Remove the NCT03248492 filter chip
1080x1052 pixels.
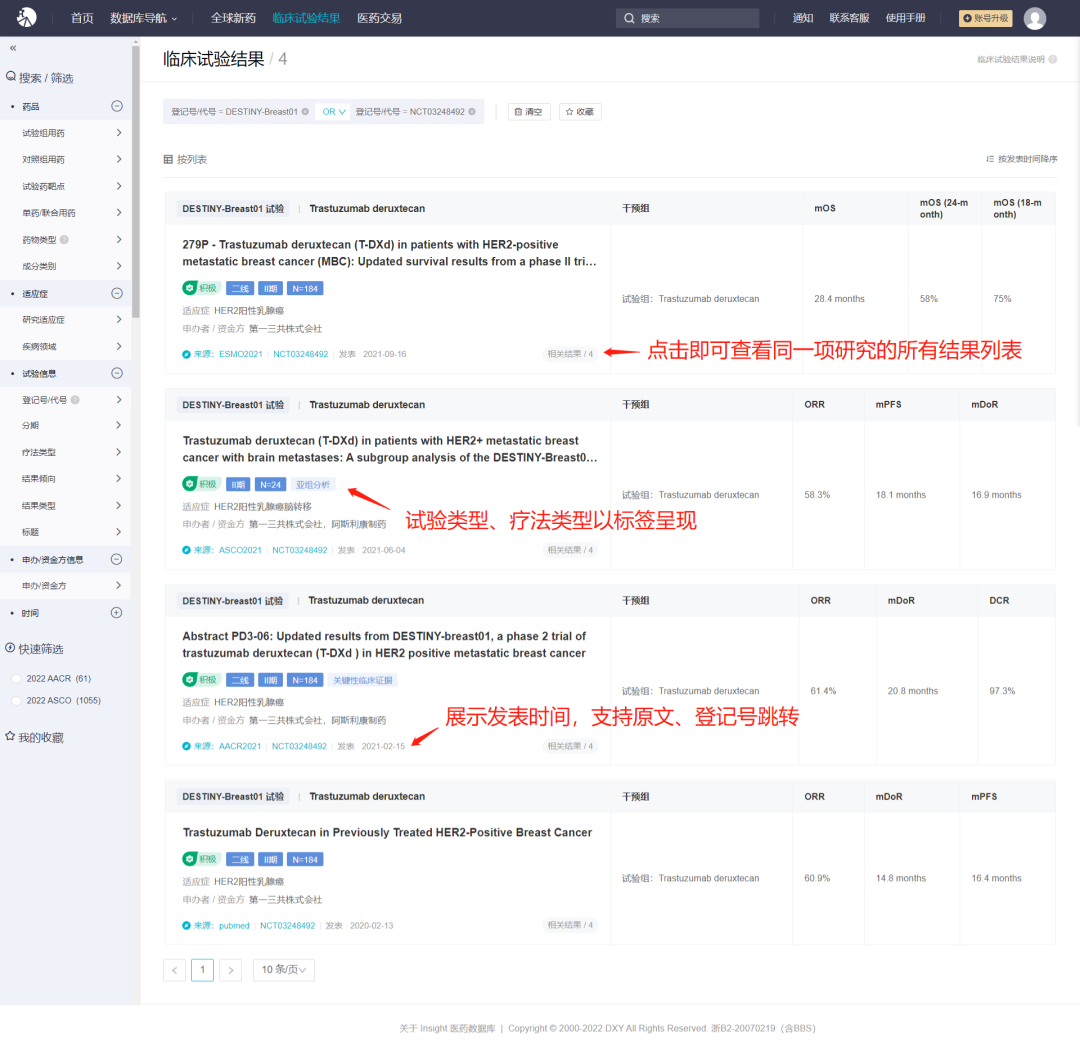472,112
